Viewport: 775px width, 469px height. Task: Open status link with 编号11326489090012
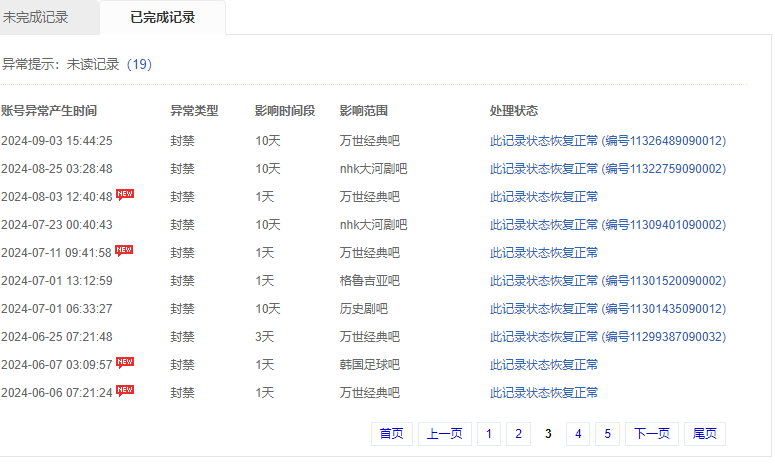607,141
